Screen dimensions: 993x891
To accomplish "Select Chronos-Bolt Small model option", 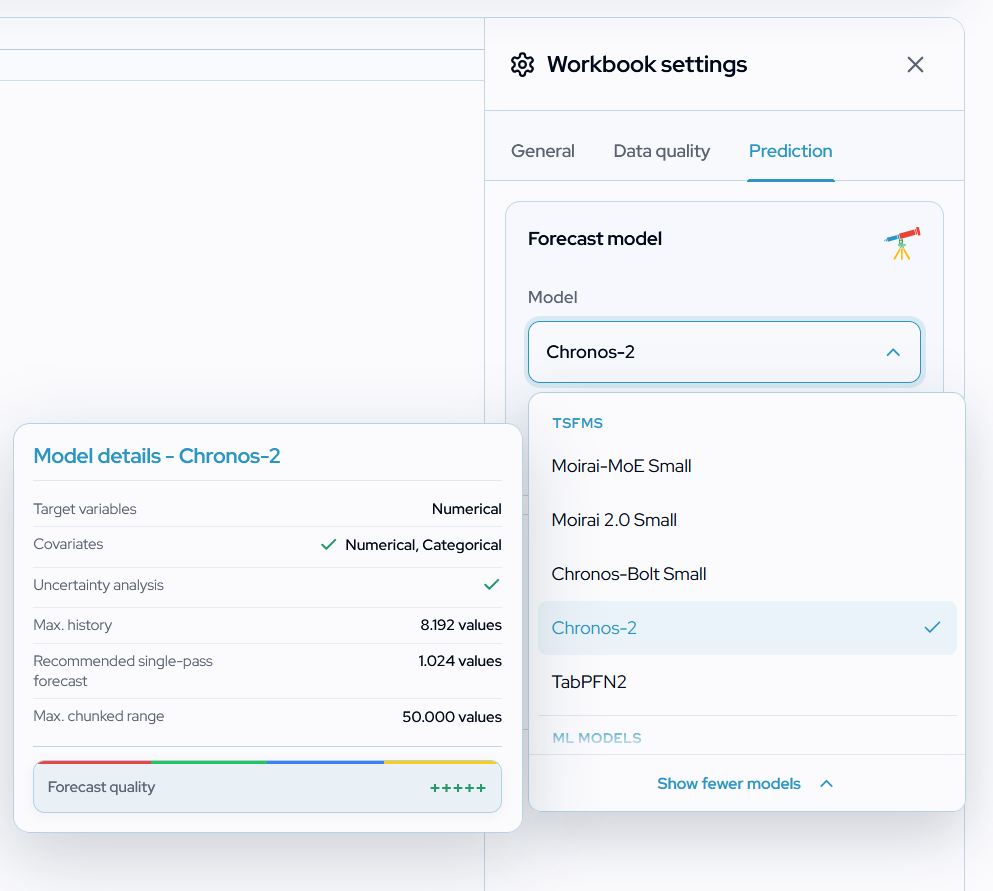I will [747, 574].
